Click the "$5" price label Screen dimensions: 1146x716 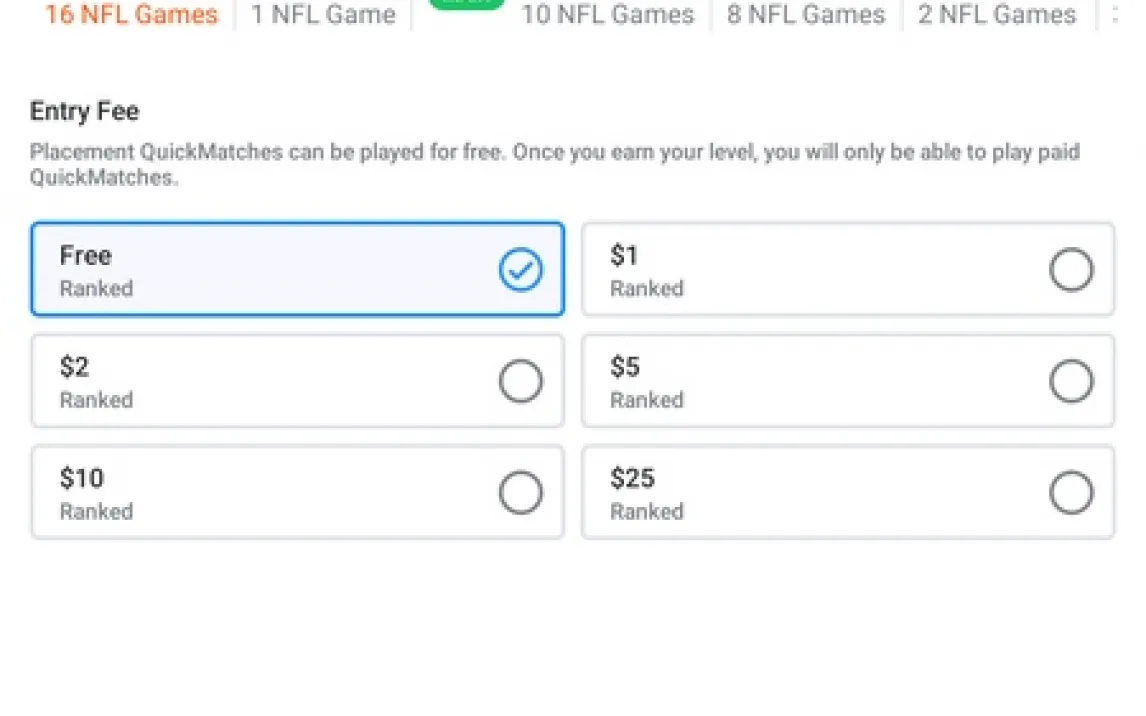[x=625, y=367]
